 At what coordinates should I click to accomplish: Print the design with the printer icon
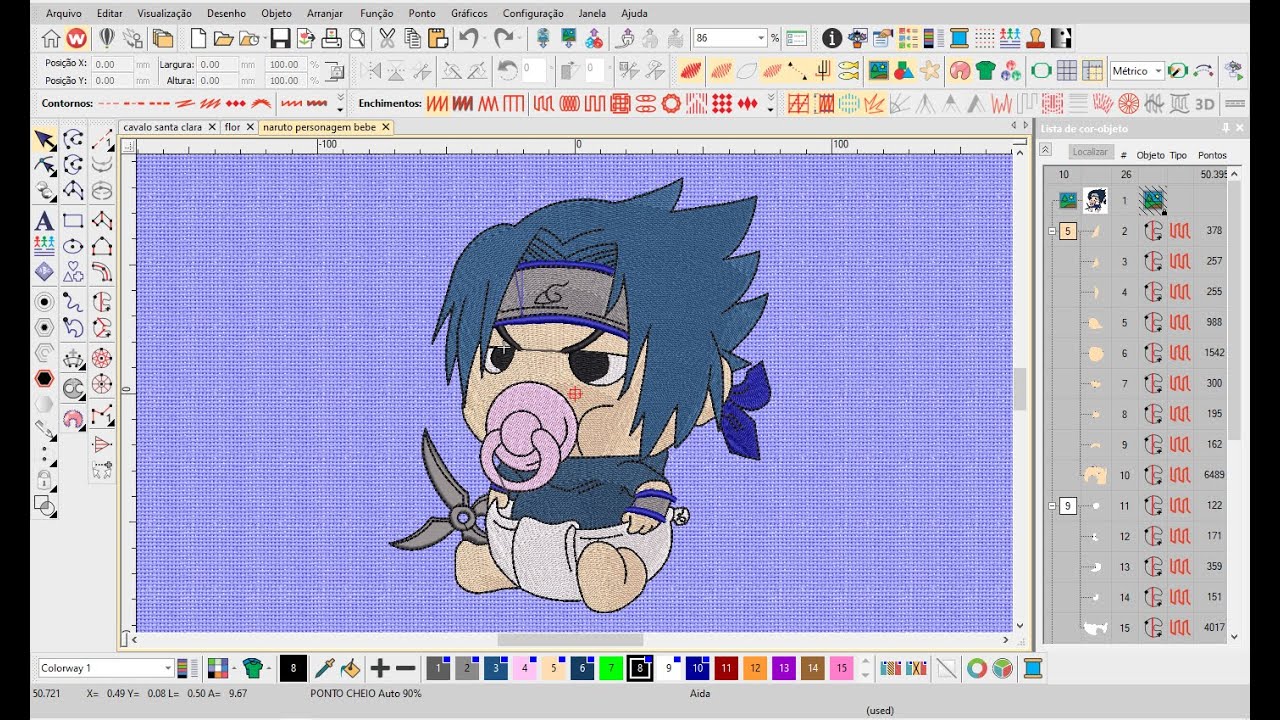point(331,39)
